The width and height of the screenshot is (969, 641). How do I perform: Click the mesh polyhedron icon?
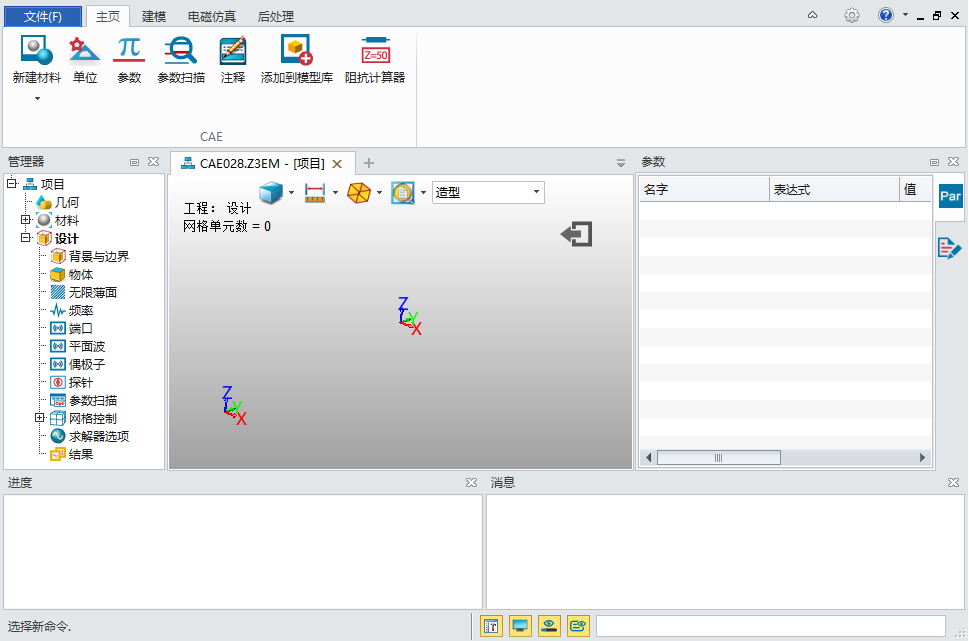359,193
